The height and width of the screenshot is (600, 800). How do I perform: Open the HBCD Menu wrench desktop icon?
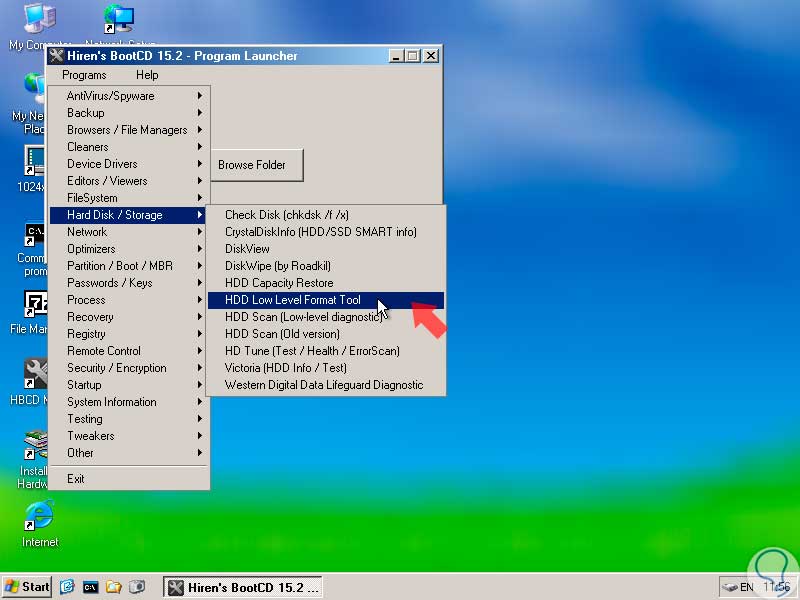(36, 373)
